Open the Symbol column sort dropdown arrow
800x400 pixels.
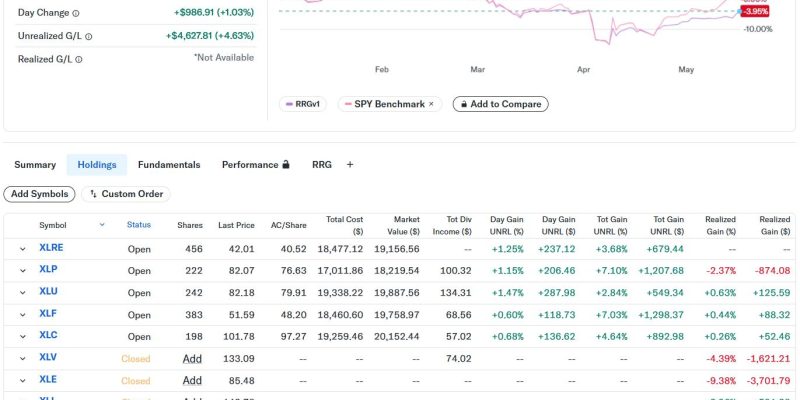(x=102, y=225)
